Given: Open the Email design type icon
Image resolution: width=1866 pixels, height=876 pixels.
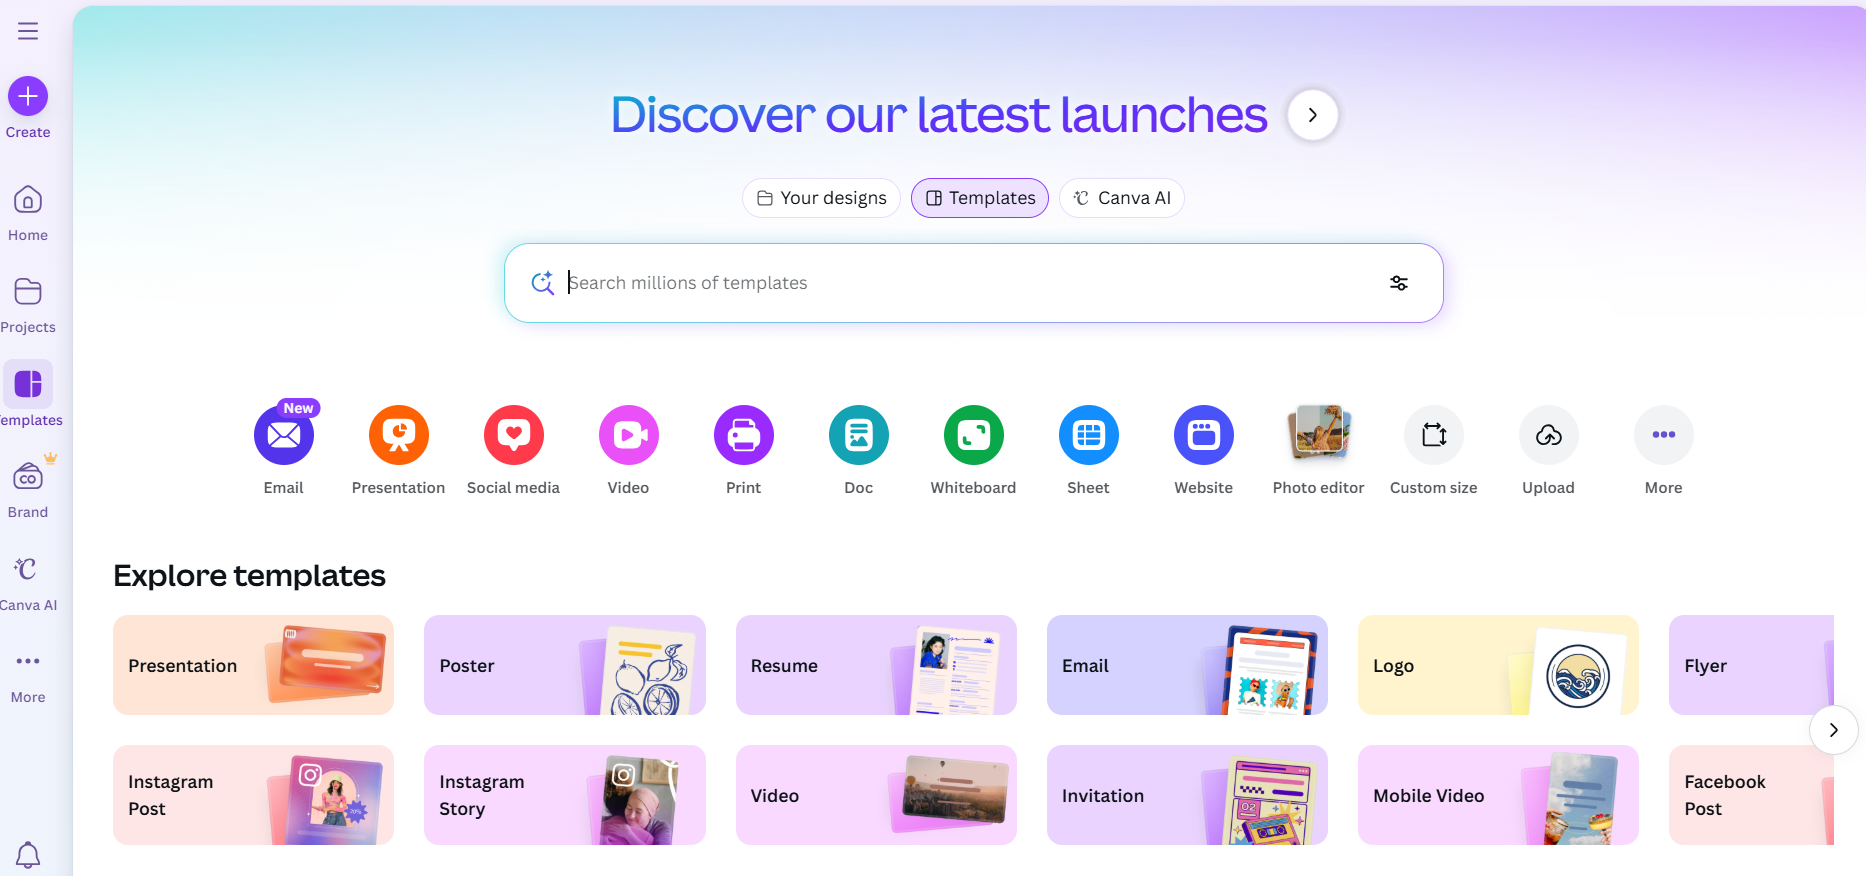Looking at the screenshot, I should point(284,435).
